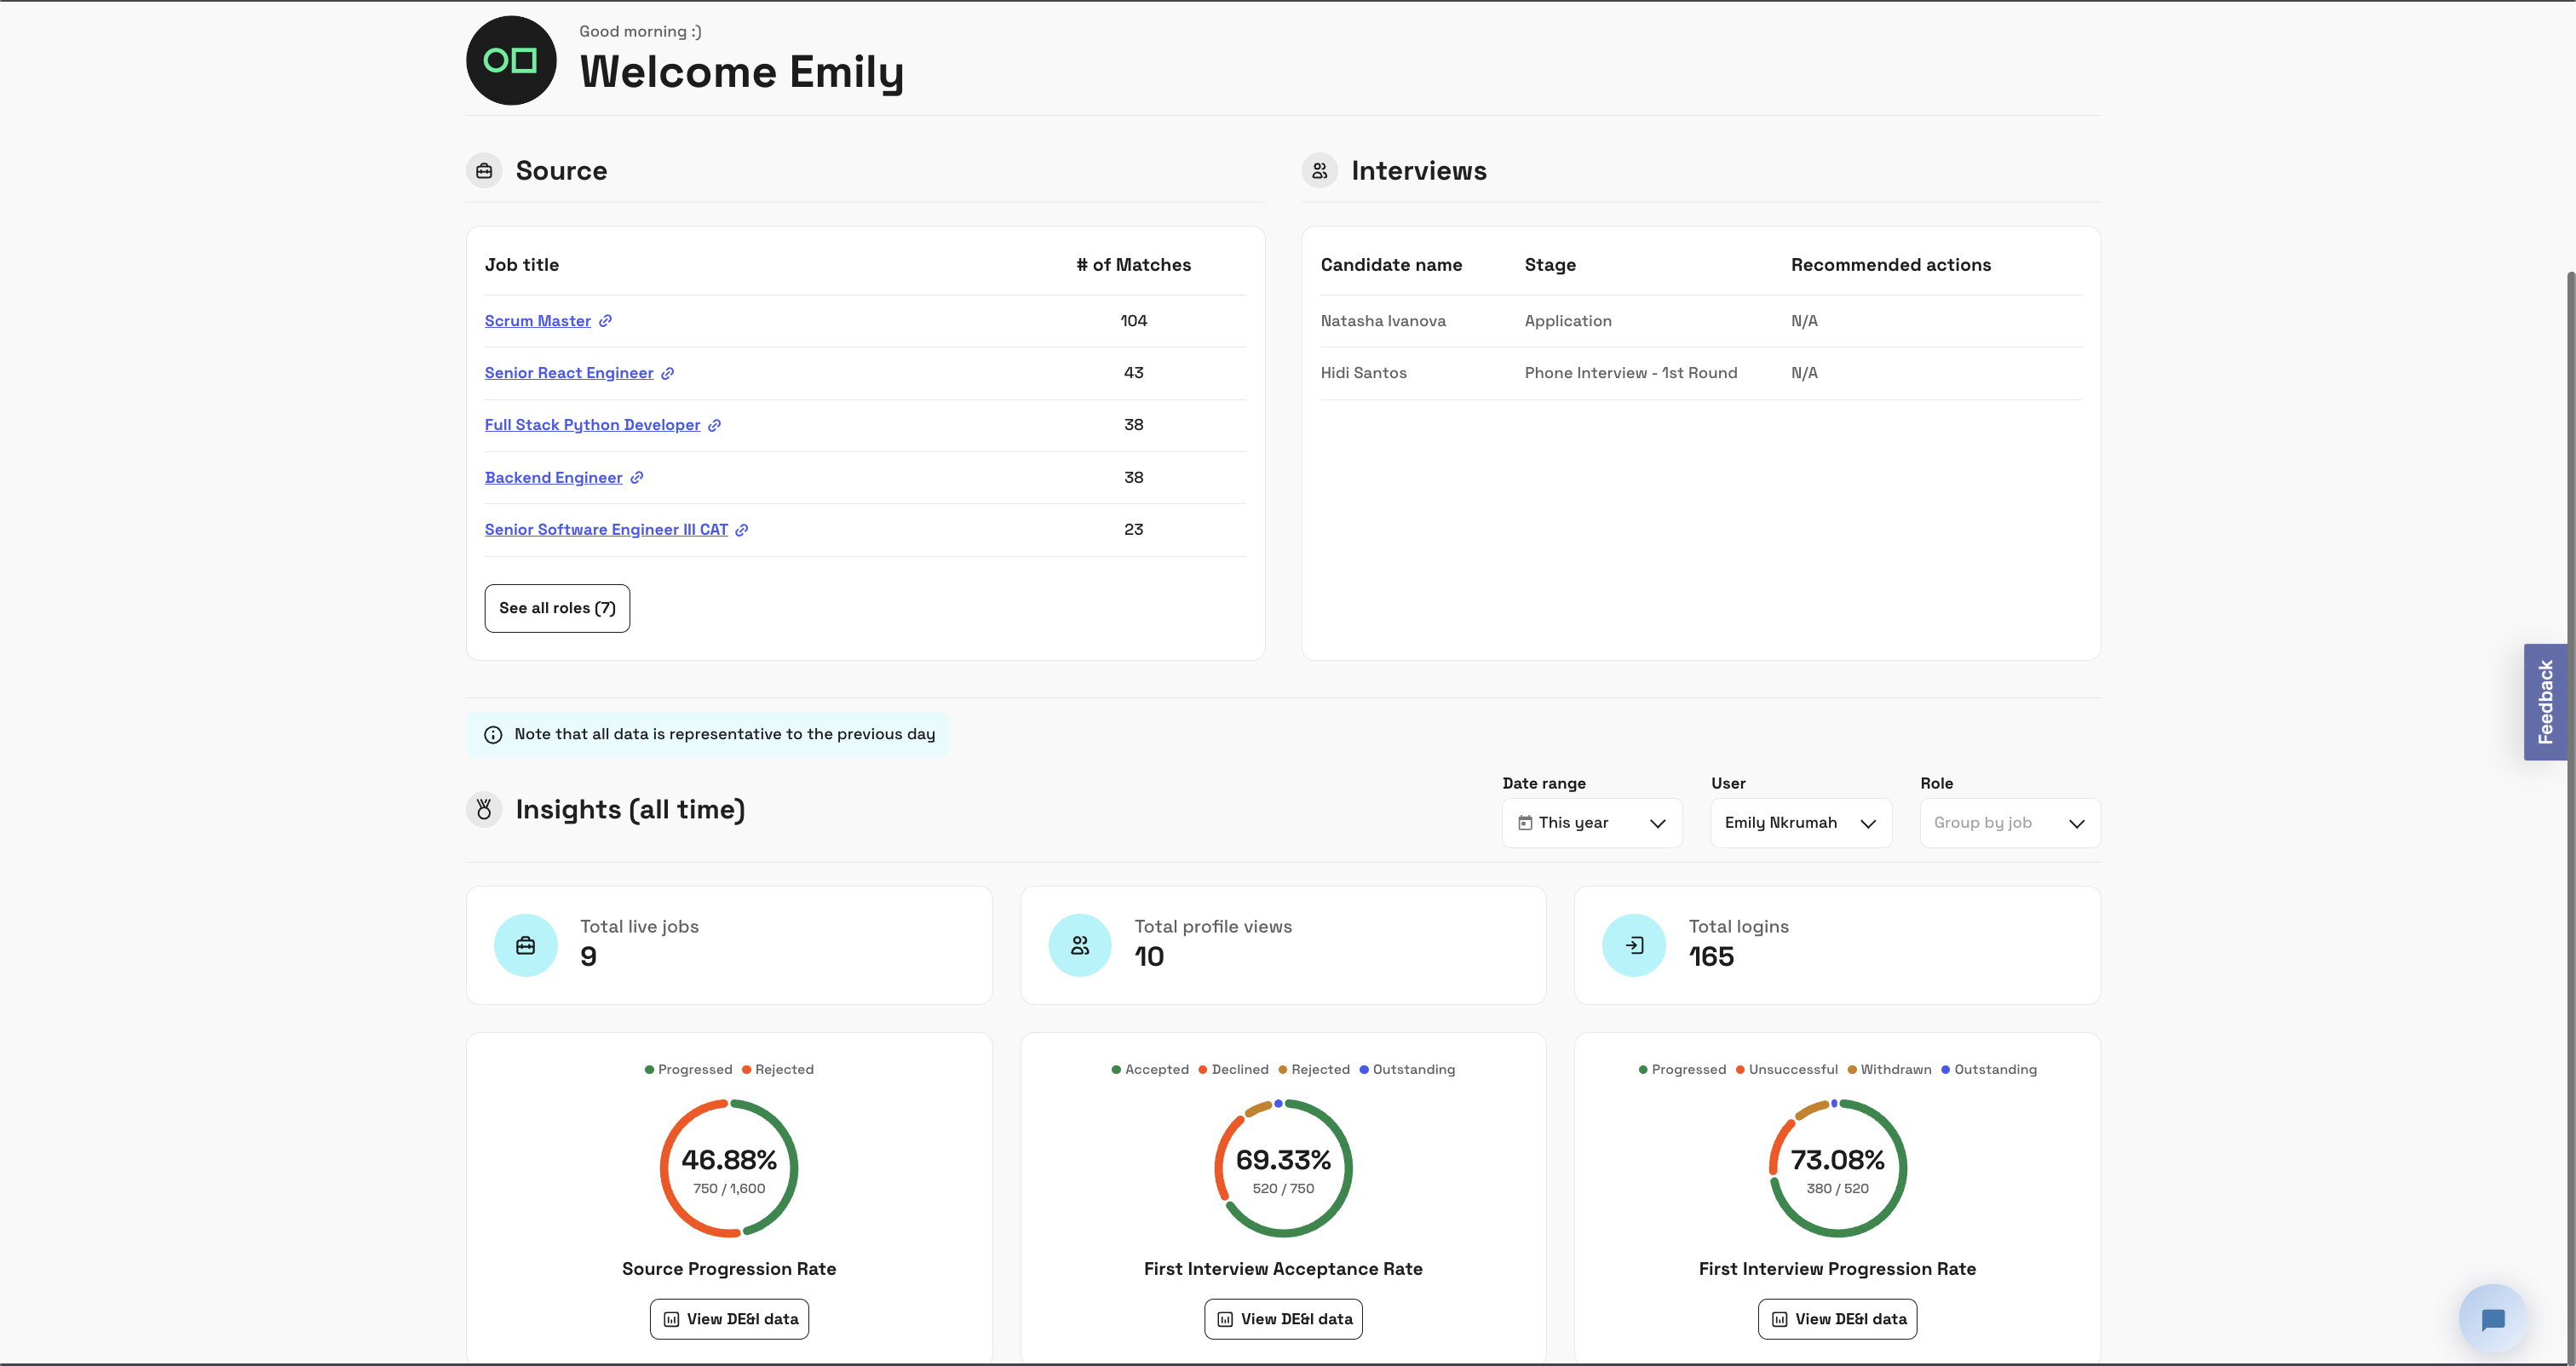Screen dimensions: 2576x1366
Task: Click View DEI data for First Interview Acceptance Rate
Action: coord(1283,1318)
